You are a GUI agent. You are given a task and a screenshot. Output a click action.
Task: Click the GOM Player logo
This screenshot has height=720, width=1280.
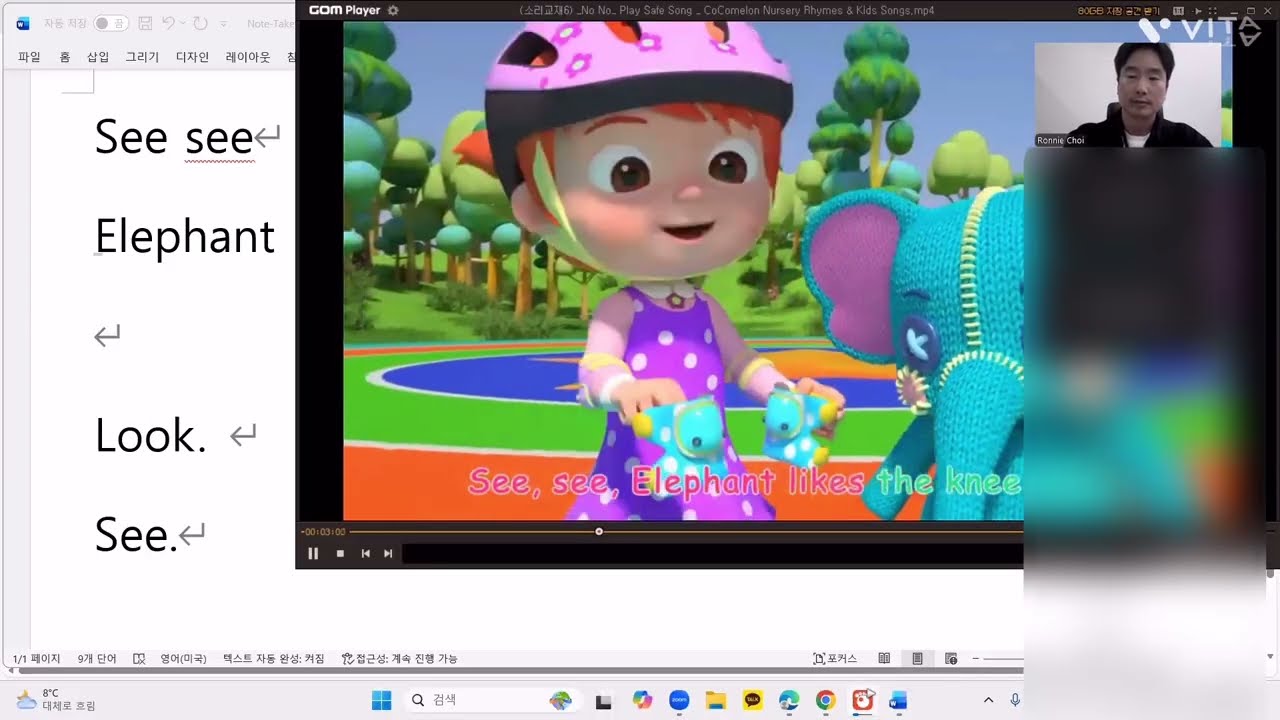coord(344,10)
